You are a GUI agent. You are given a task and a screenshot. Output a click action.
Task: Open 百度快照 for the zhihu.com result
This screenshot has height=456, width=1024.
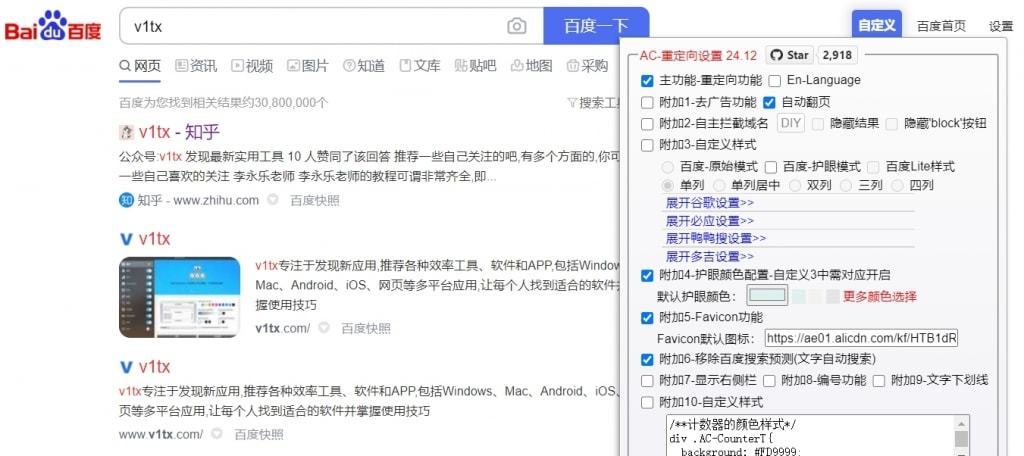[x=315, y=201]
